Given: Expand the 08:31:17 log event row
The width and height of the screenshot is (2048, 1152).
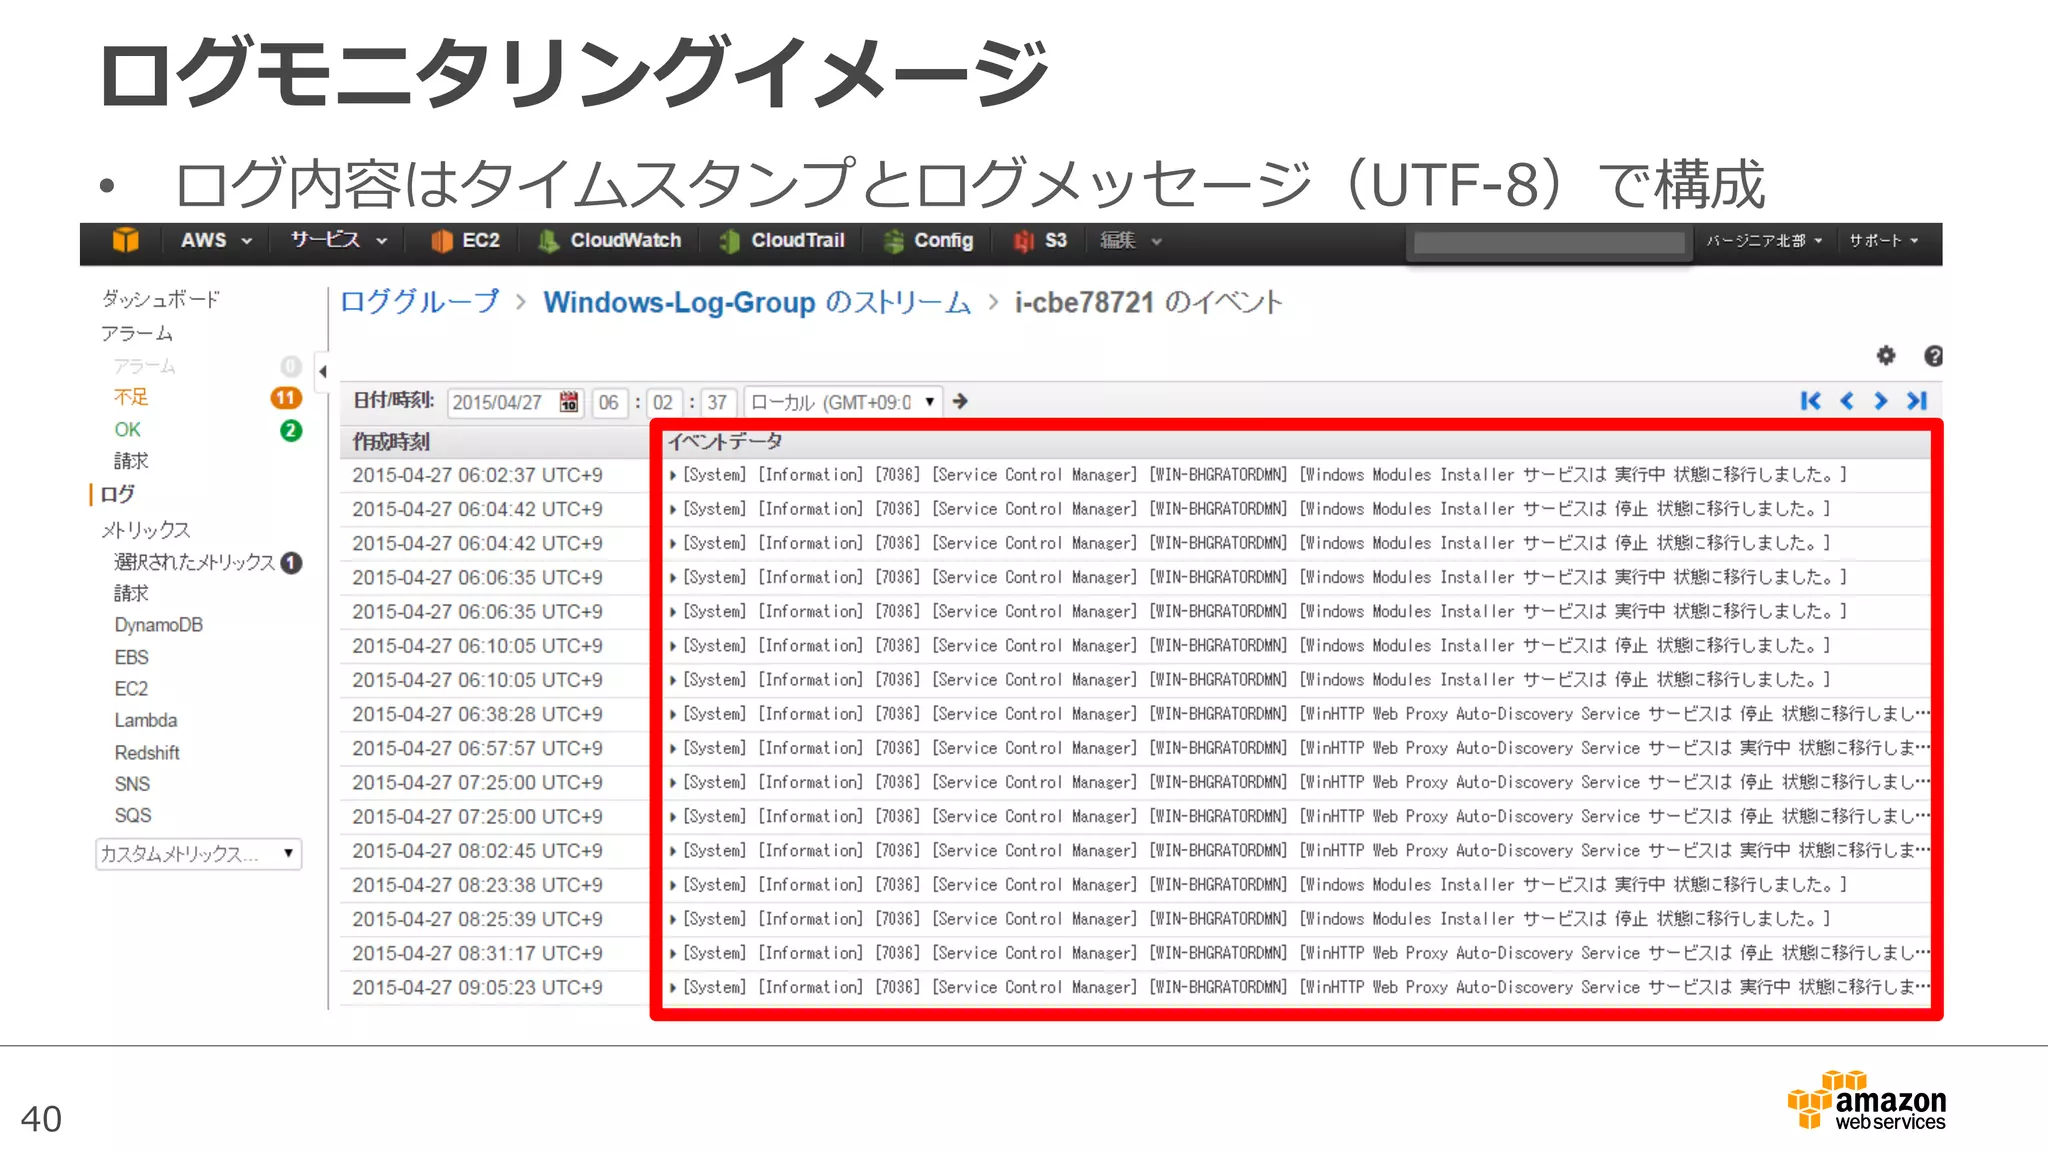Looking at the screenshot, I should pos(673,953).
